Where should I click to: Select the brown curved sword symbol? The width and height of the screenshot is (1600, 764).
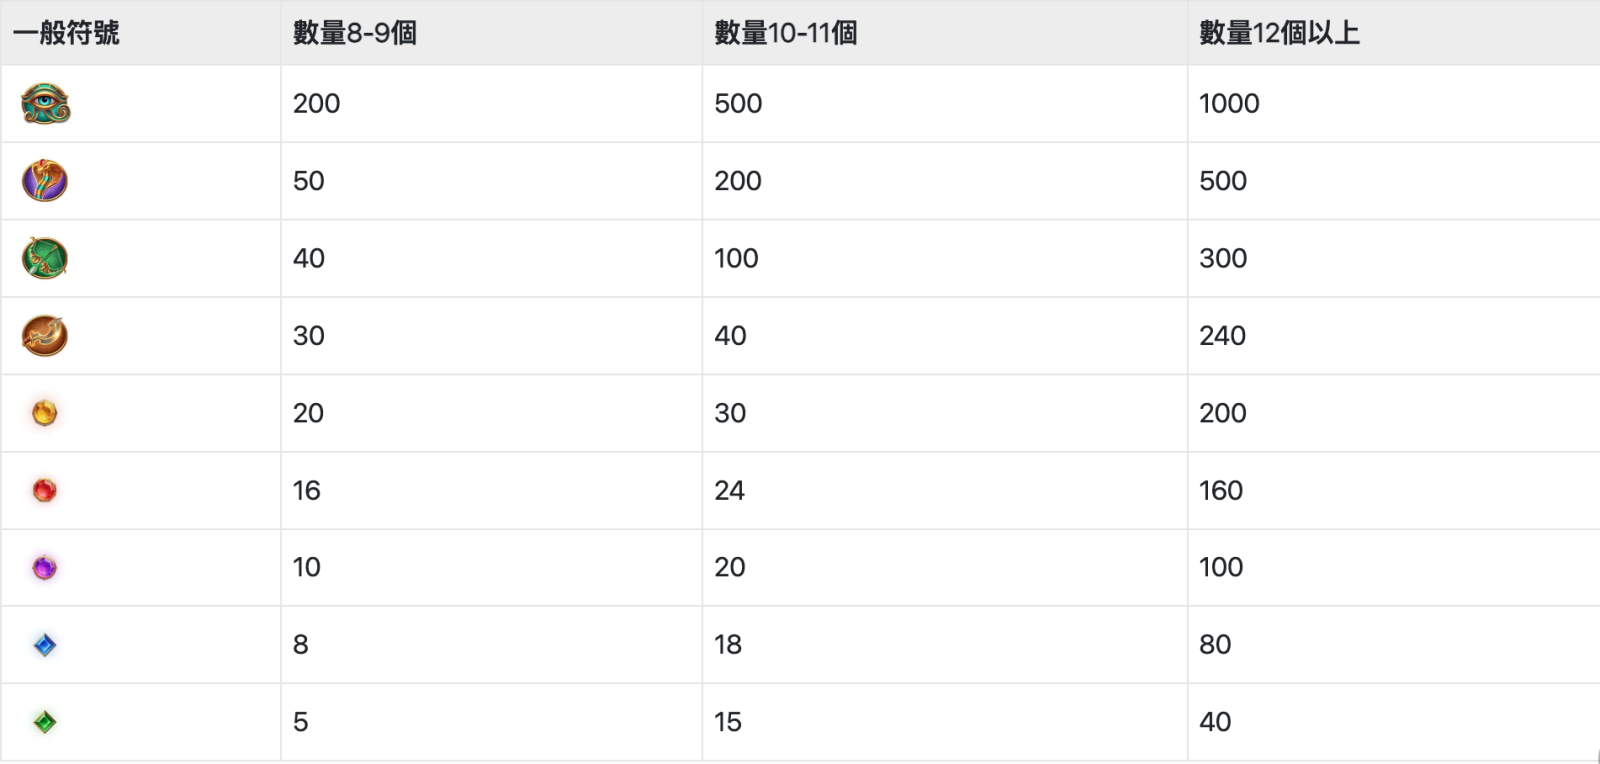pyautogui.click(x=45, y=336)
